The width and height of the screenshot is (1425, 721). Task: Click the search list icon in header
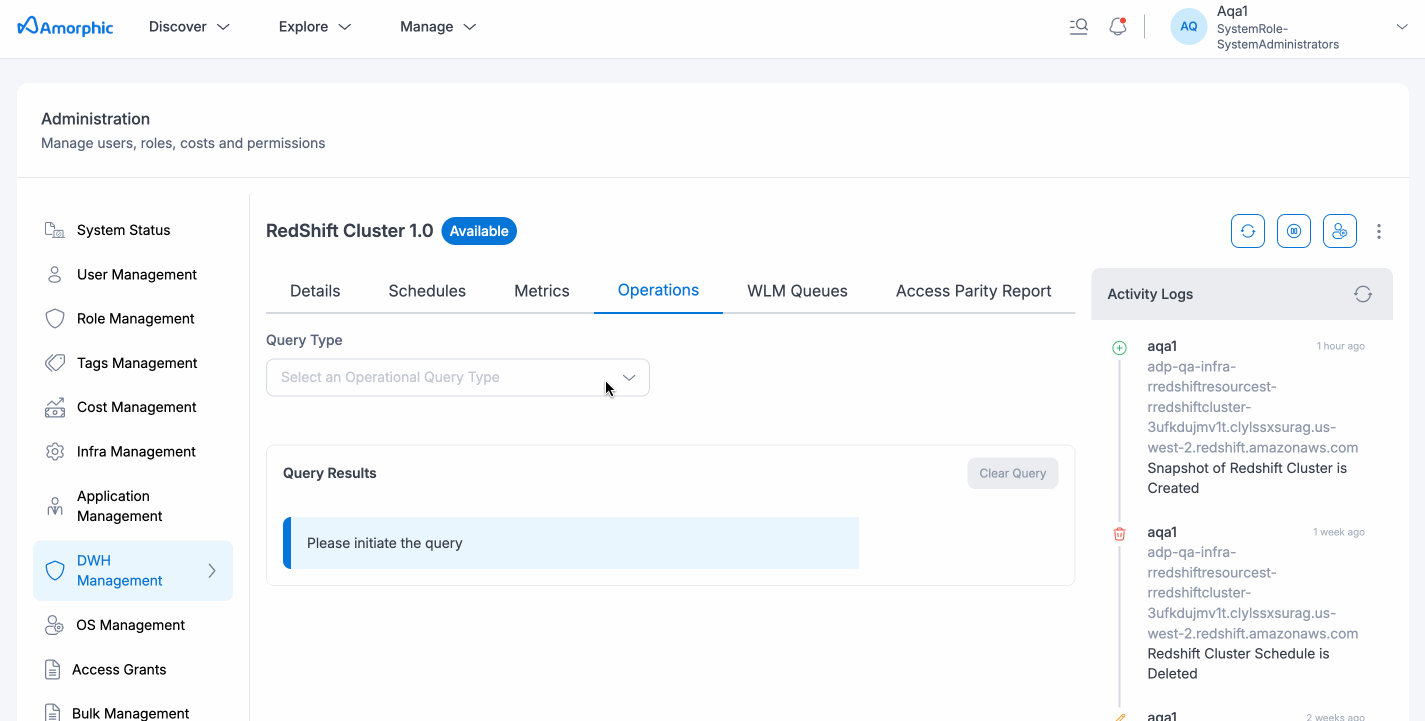1078,27
